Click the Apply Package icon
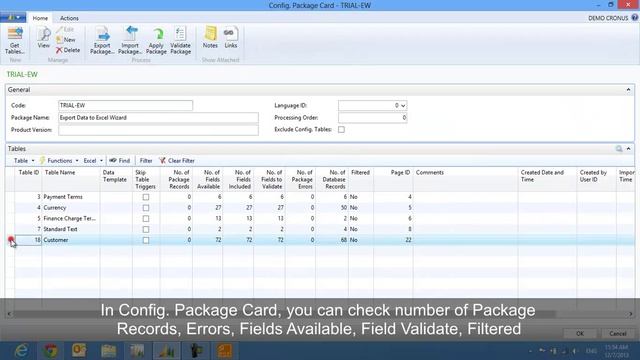The image size is (640, 360). [x=156, y=41]
